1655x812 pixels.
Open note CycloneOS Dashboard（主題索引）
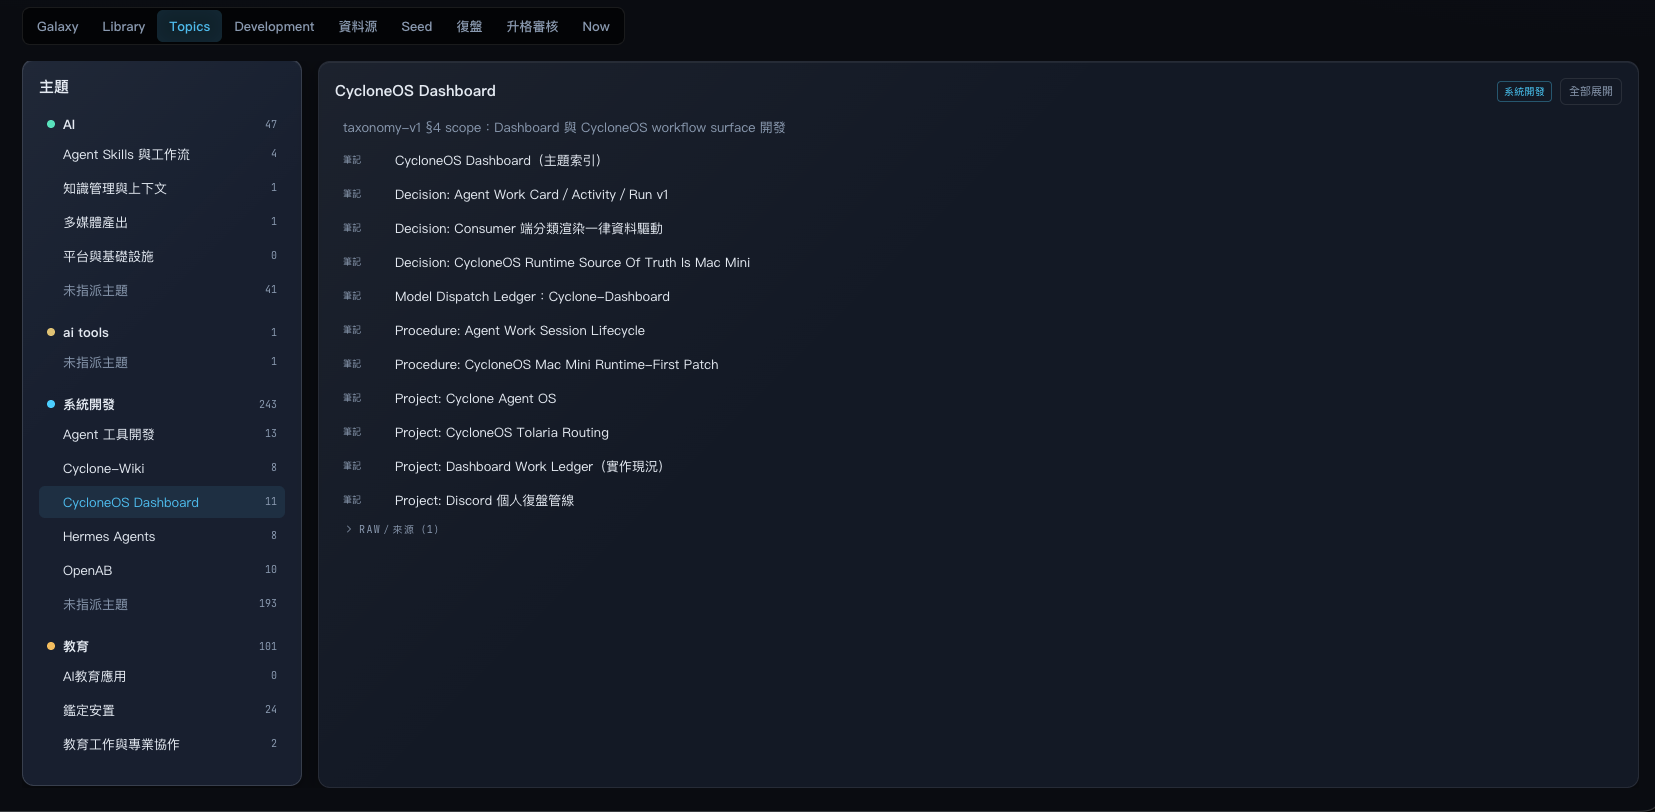coord(497,160)
